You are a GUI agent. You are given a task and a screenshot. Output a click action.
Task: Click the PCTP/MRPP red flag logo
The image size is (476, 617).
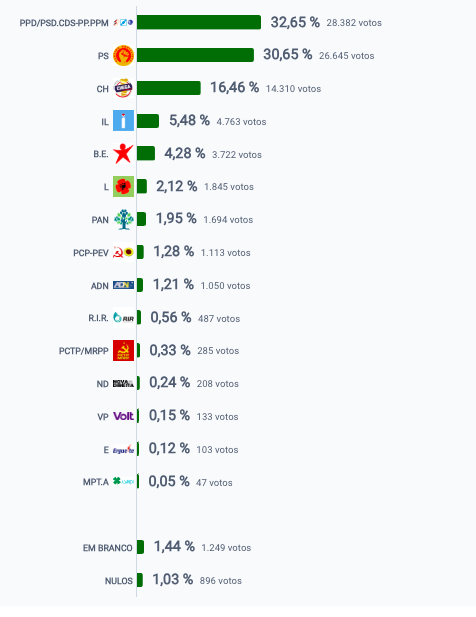[123, 350]
